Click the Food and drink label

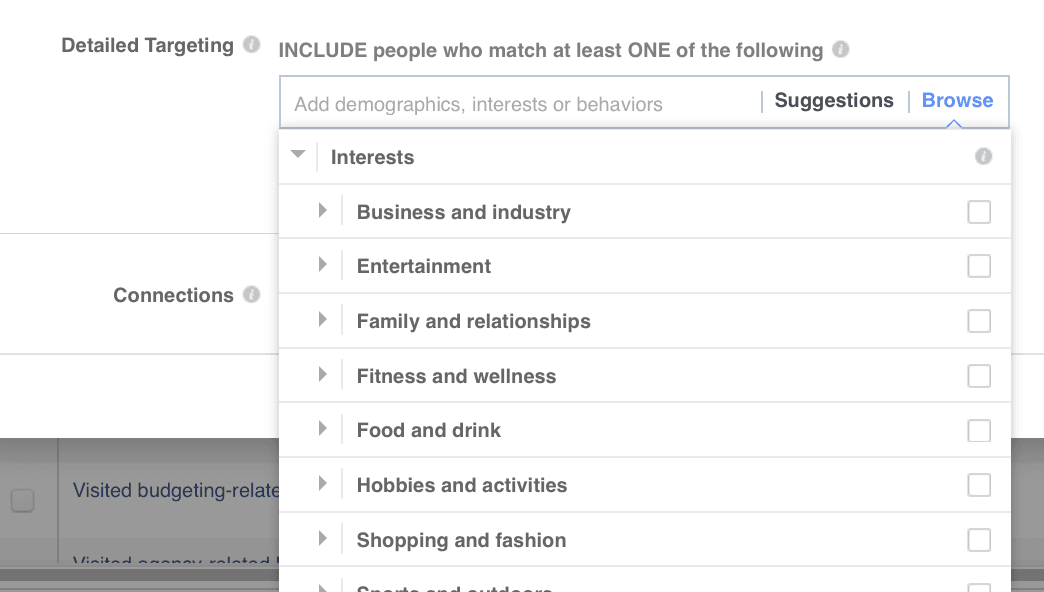pos(429,431)
